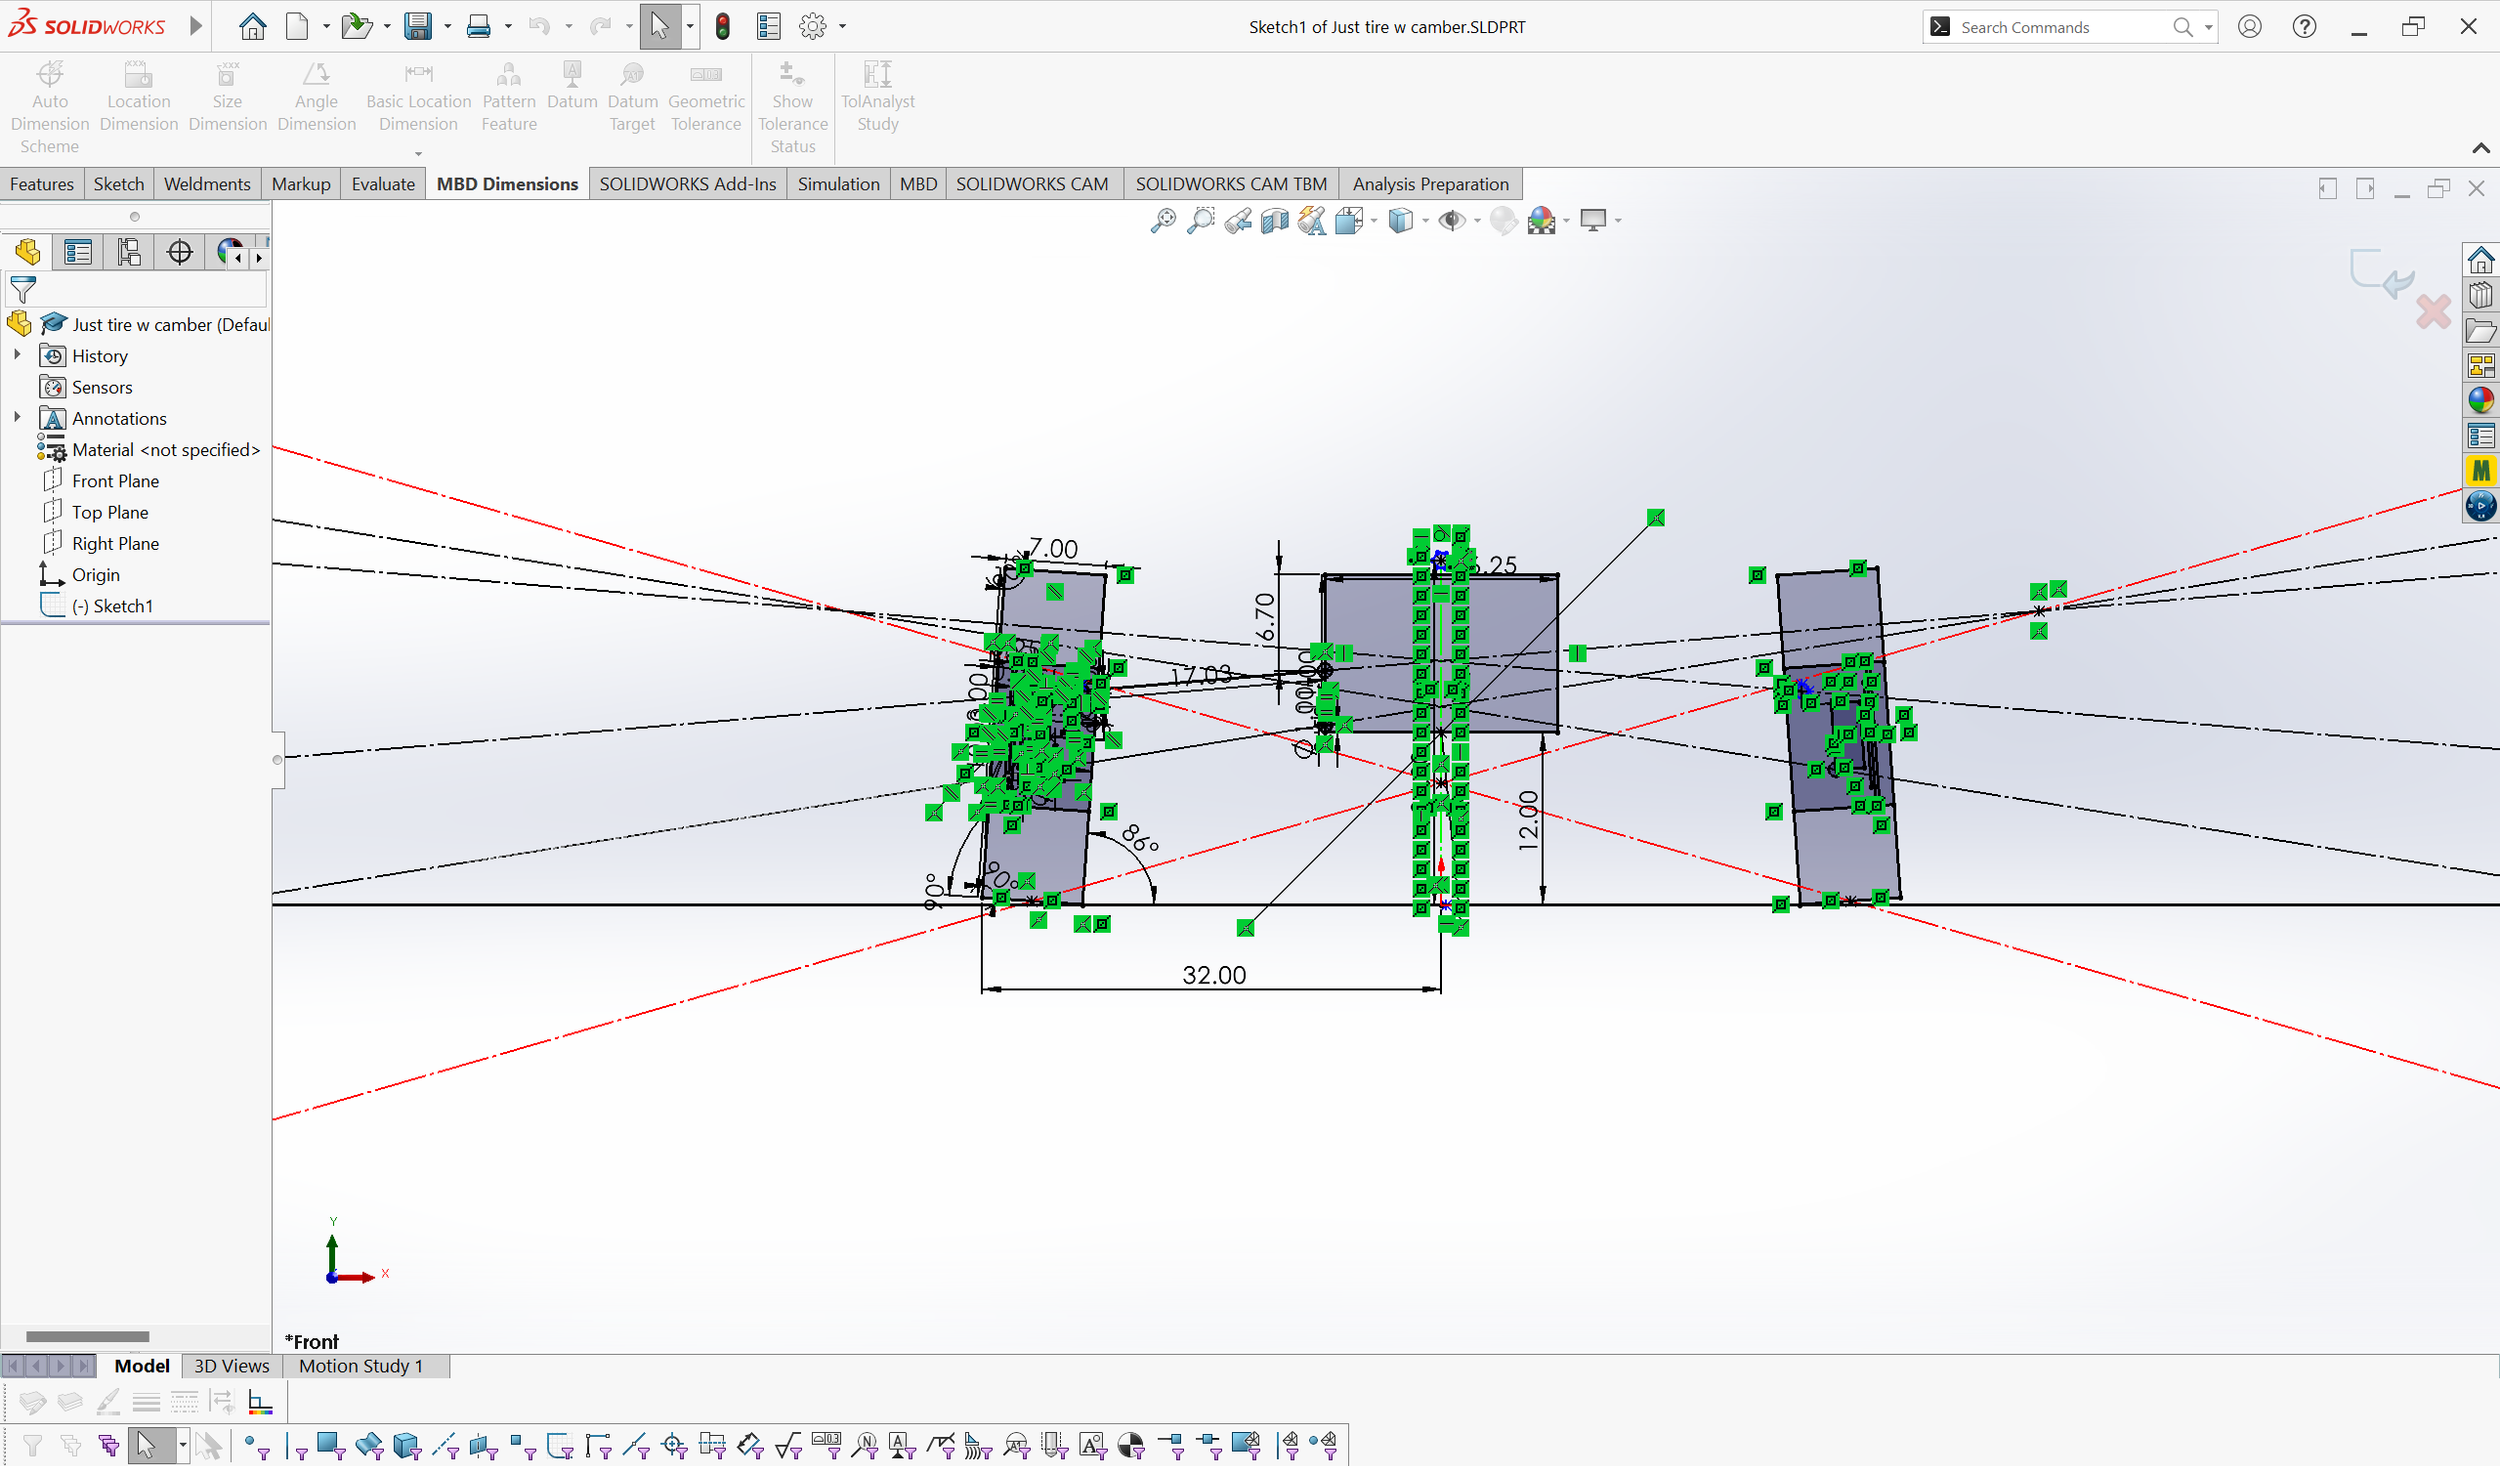Open the FeatureManager Design Tree tab icon
The width and height of the screenshot is (2500, 1466).
28,252
